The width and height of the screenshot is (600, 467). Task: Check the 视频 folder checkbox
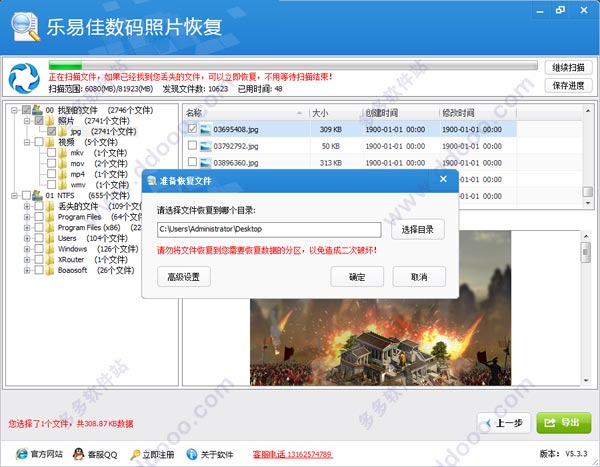pyautogui.click(x=39, y=142)
